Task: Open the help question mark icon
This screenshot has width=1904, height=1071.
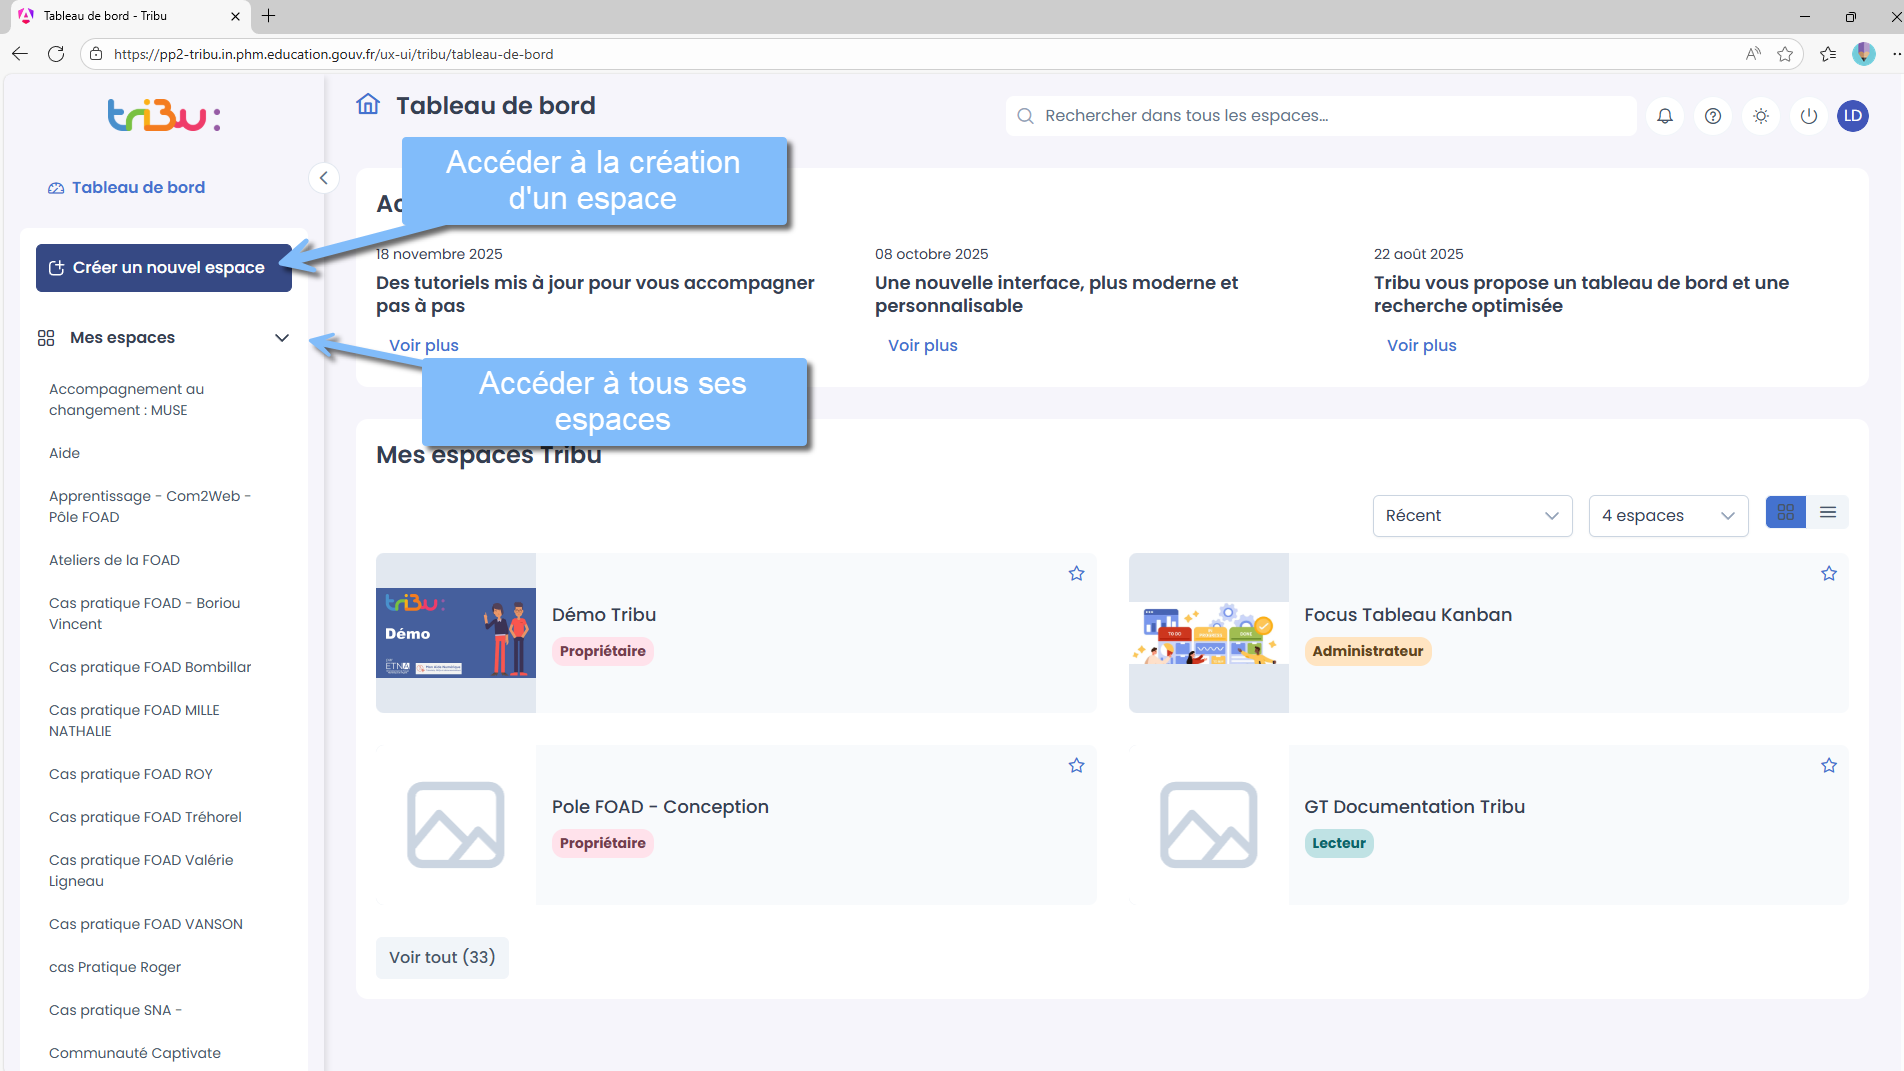Action: 1713,116
